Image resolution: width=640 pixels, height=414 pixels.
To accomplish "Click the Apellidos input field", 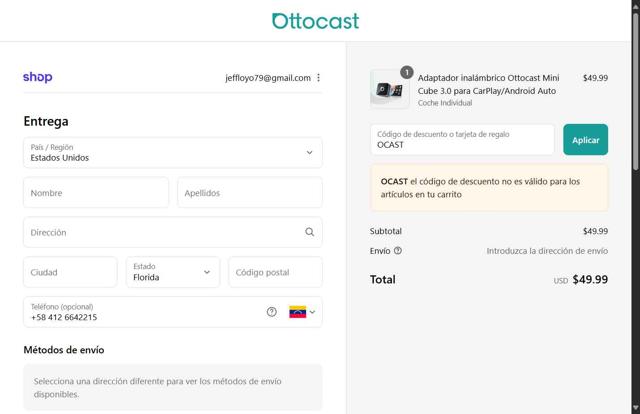I will click(x=250, y=192).
